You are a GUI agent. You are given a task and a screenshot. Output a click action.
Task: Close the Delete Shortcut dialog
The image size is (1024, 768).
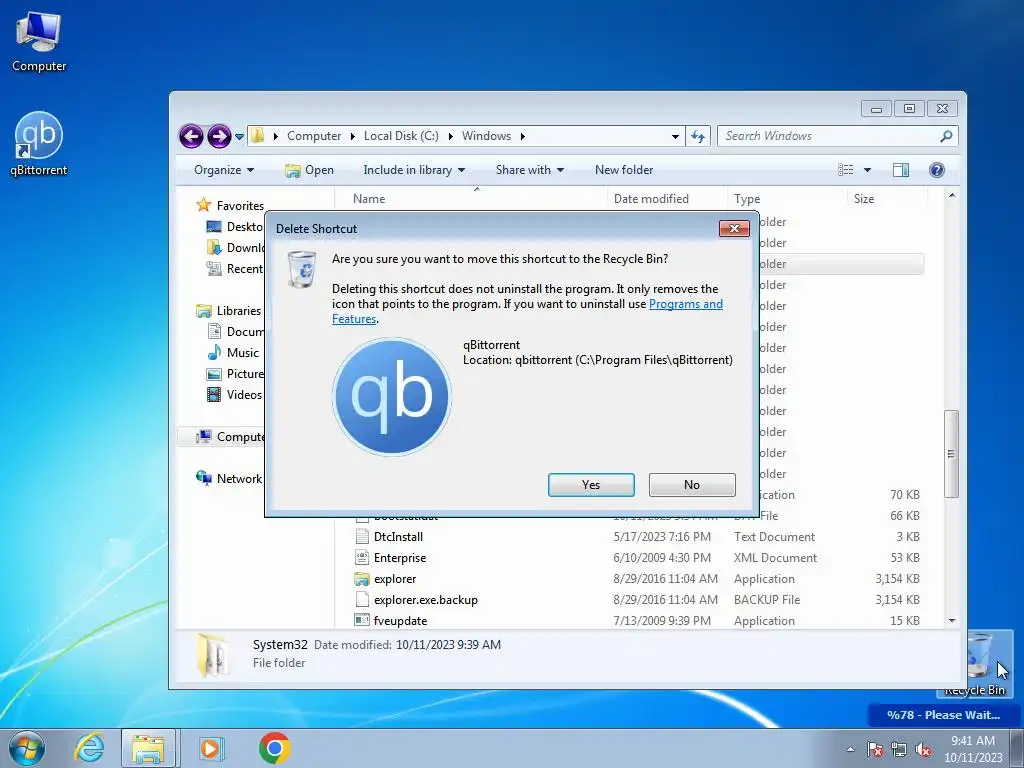[x=734, y=228]
